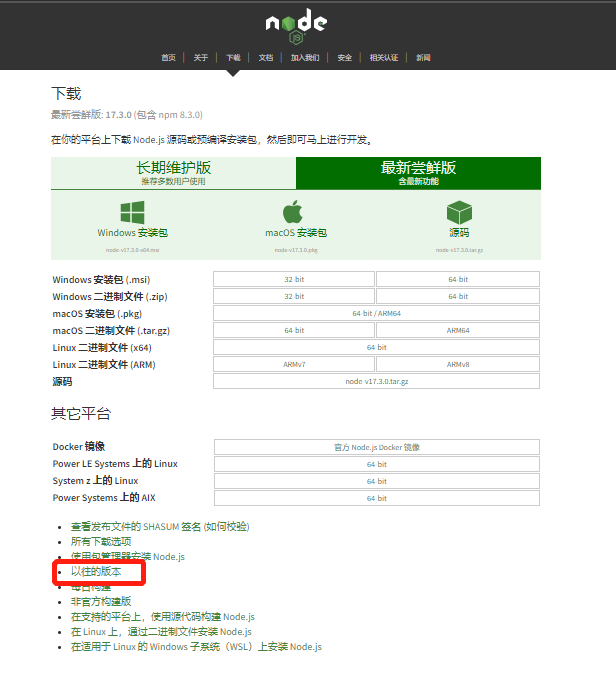Download Windows 二进制文件 (.zip) 64 bit
This screenshot has width=616, height=689.
tap(458, 296)
